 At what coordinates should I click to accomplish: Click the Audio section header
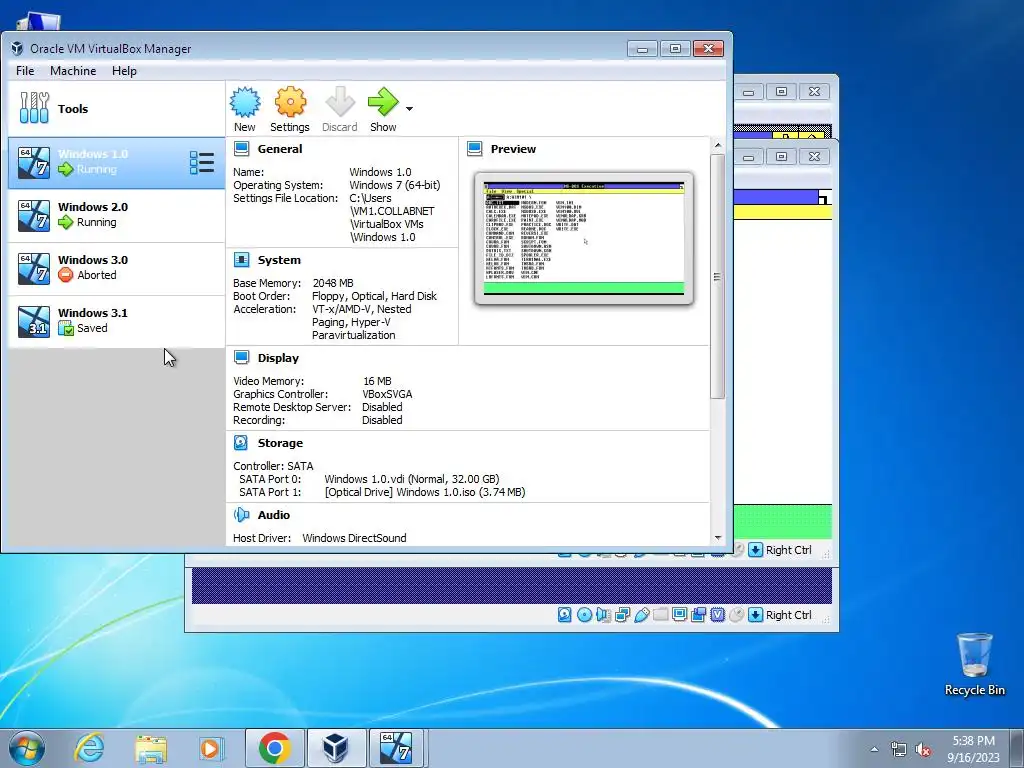click(x=274, y=515)
